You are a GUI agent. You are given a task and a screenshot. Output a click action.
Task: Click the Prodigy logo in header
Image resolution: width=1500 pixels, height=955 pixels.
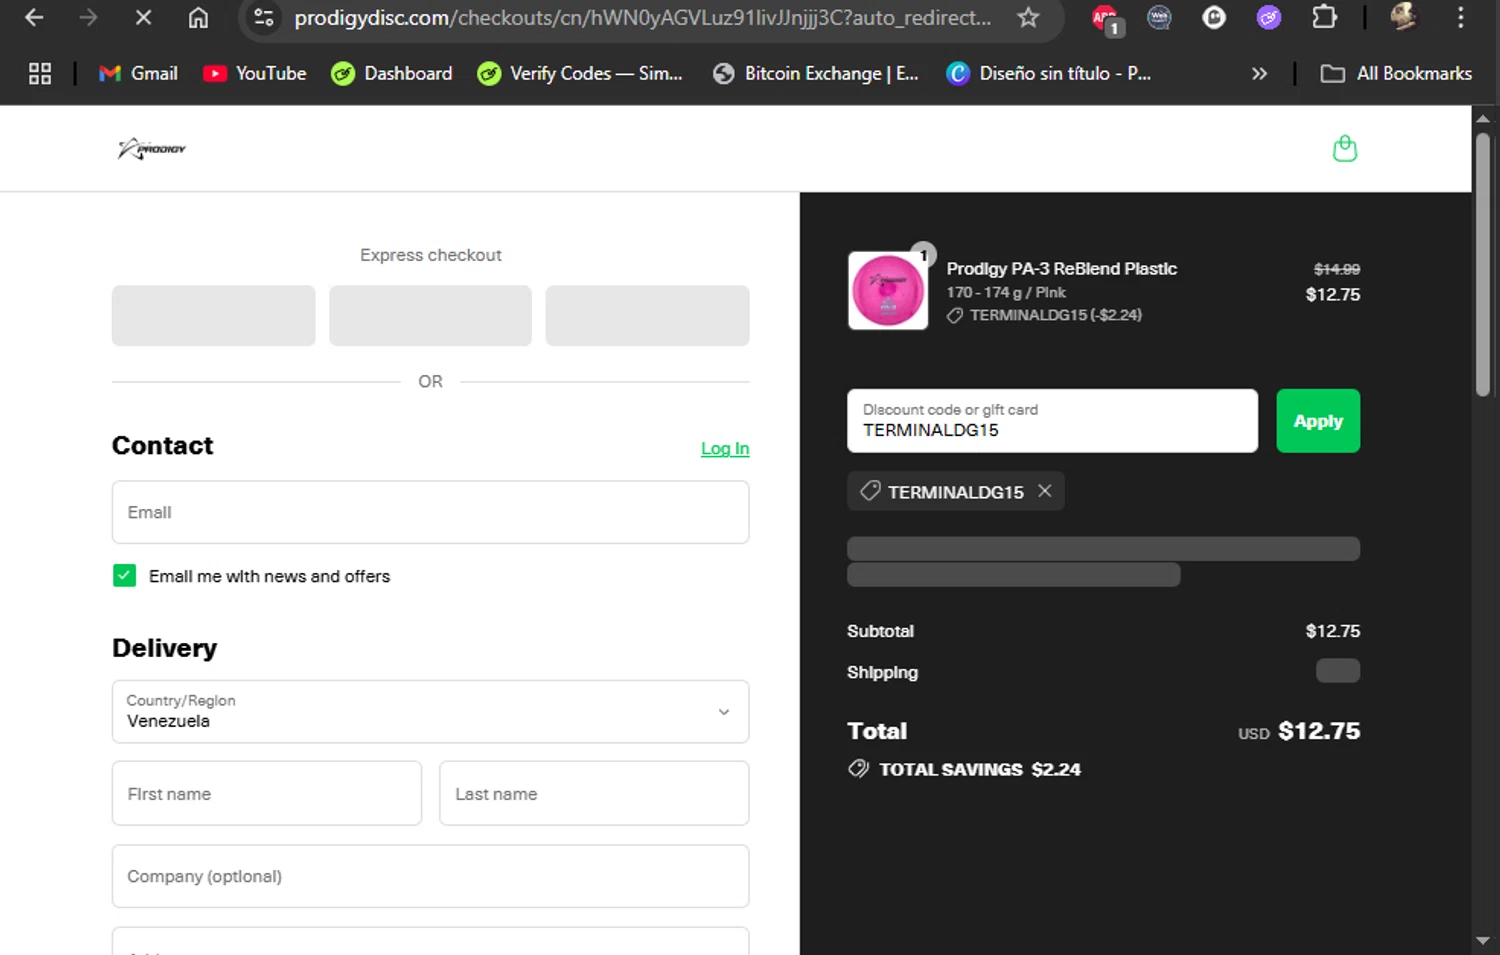[x=151, y=149]
